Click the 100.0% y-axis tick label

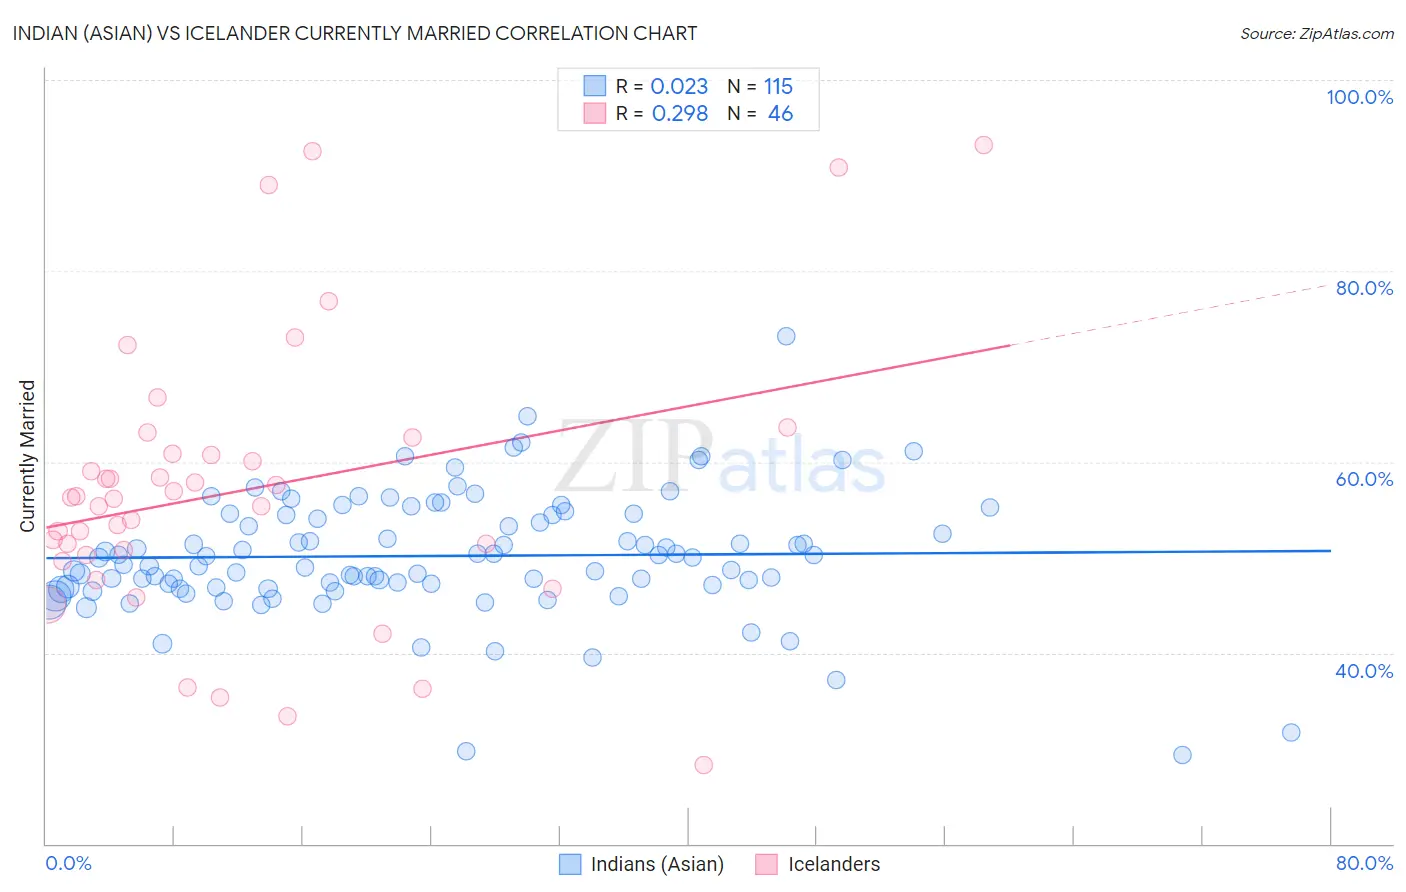tap(1360, 97)
